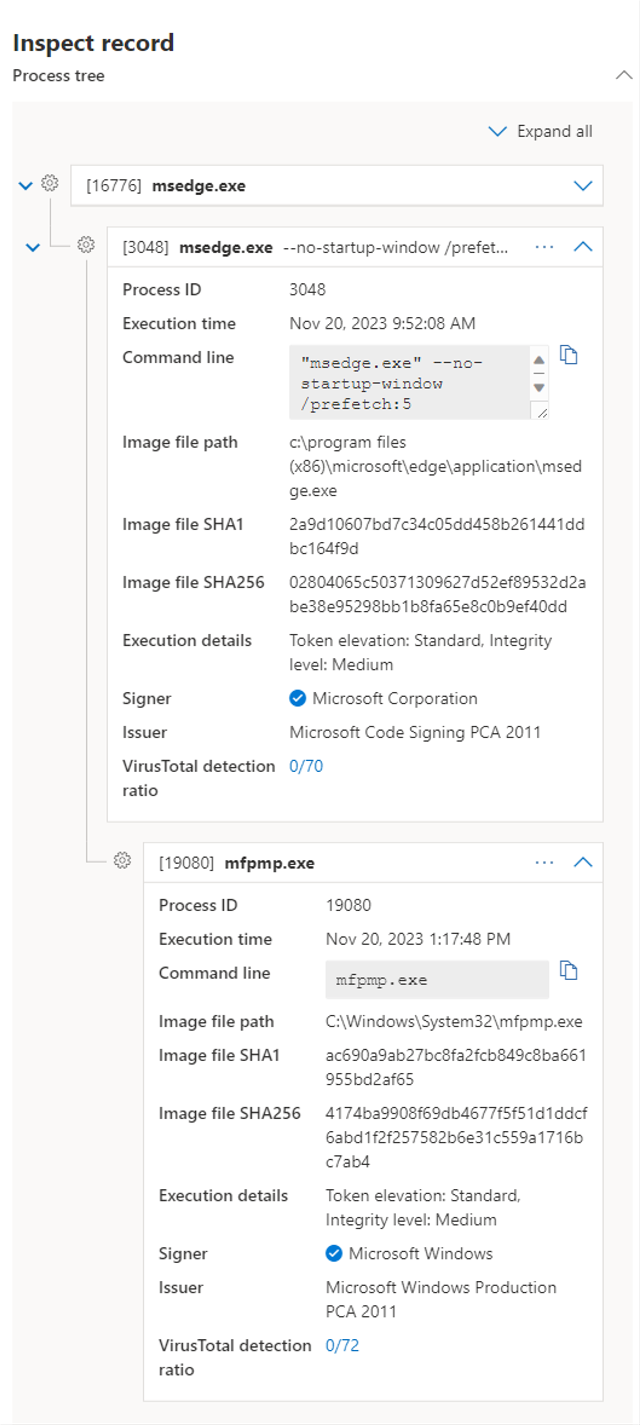640x1425 pixels.
Task: Copy the mfpmp.exe command line
Action: (x=569, y=971)
